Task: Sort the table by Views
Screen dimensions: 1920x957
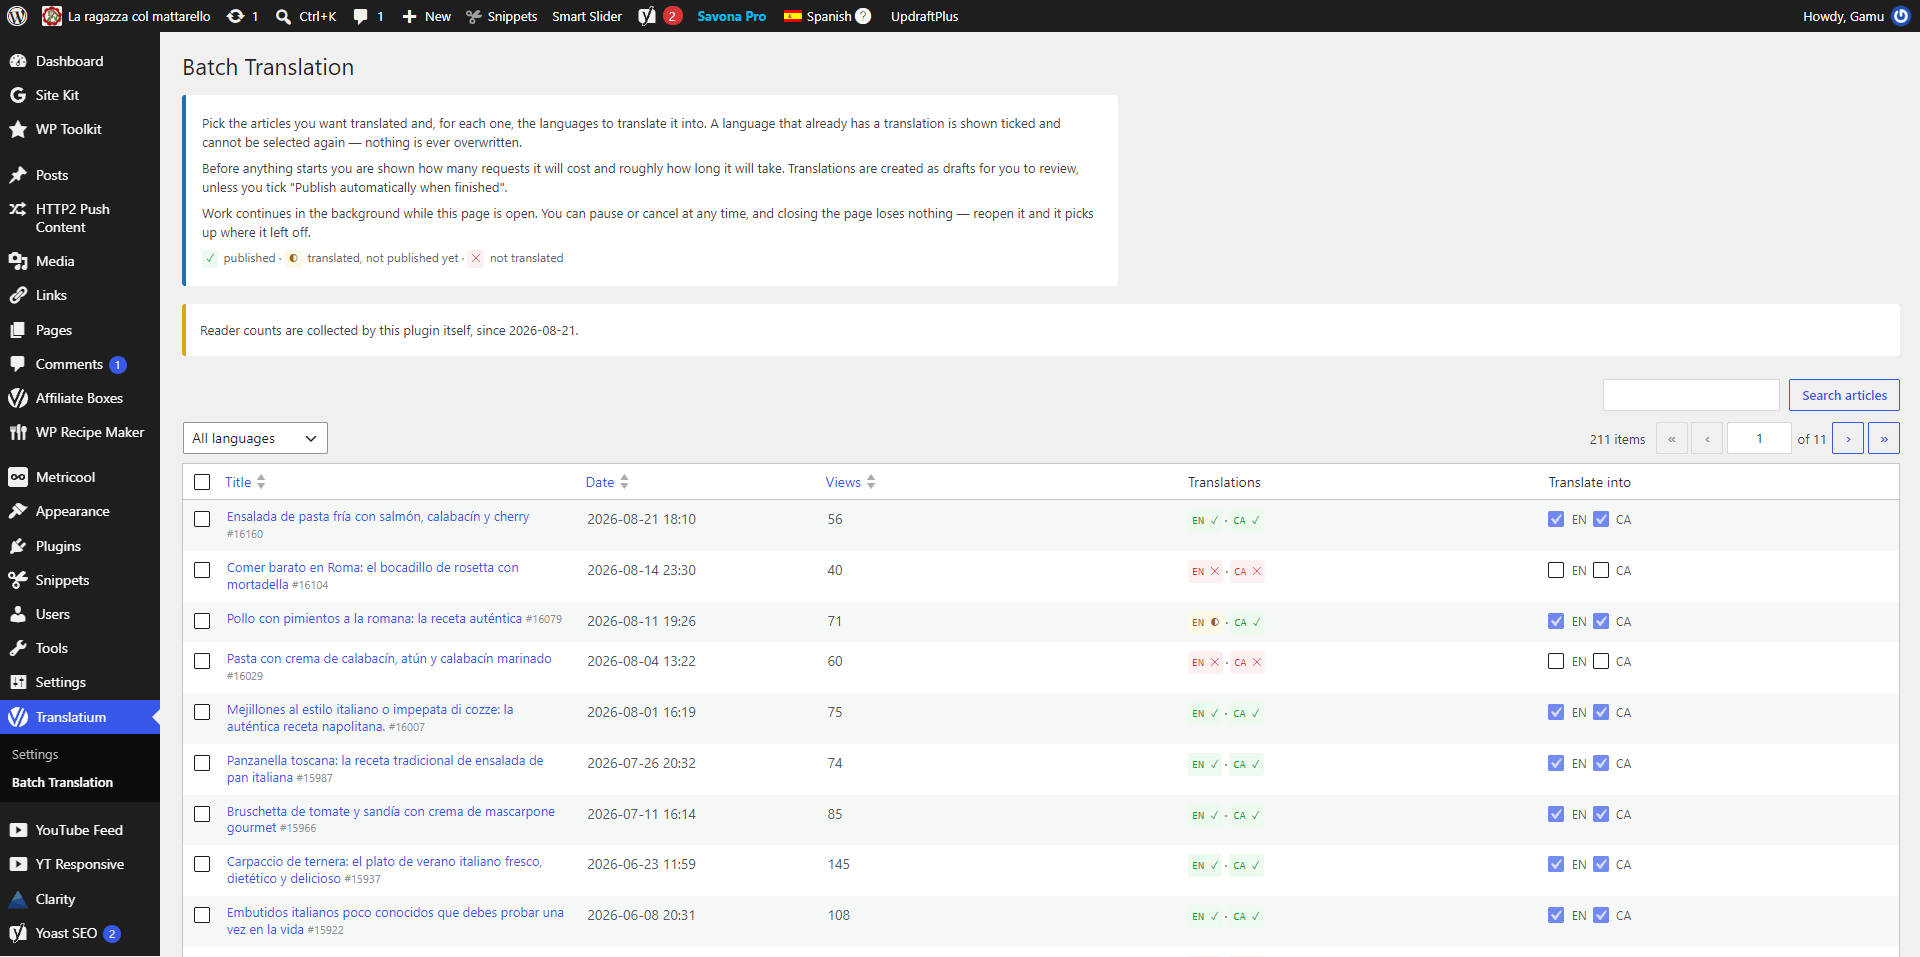Action: point(850,482)
